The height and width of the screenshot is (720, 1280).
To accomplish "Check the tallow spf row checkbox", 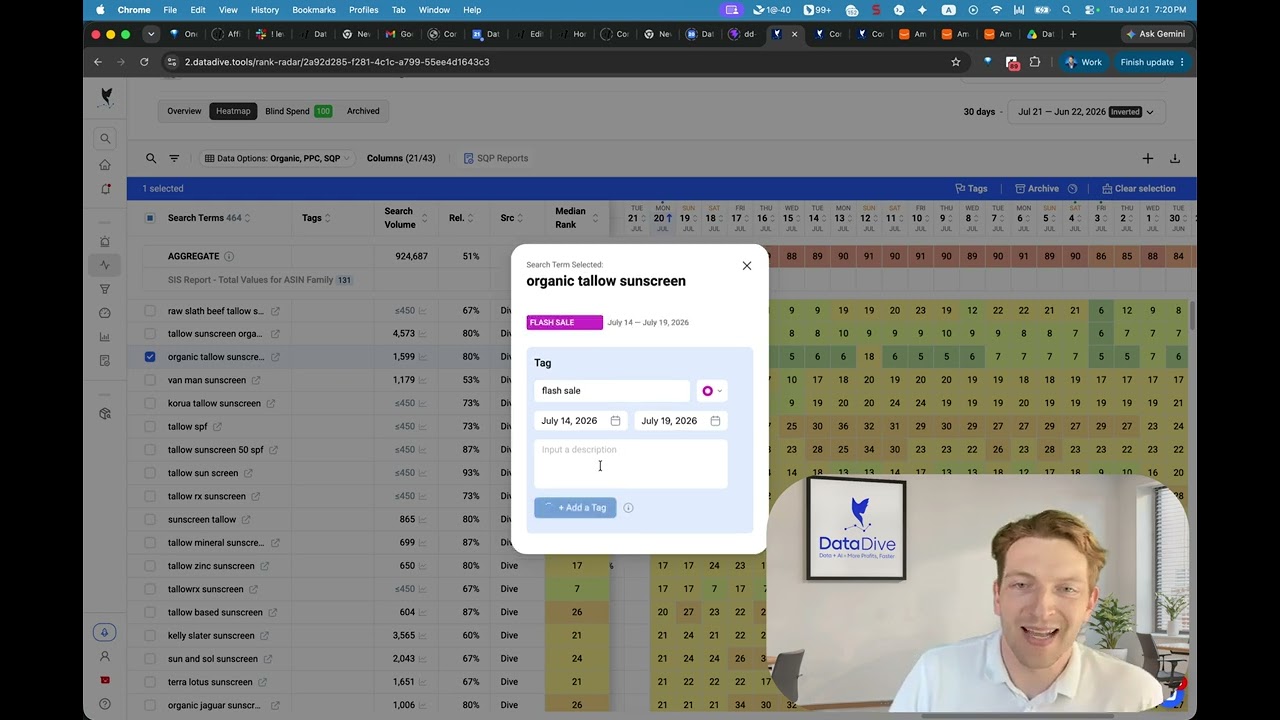I will [150, 427].
